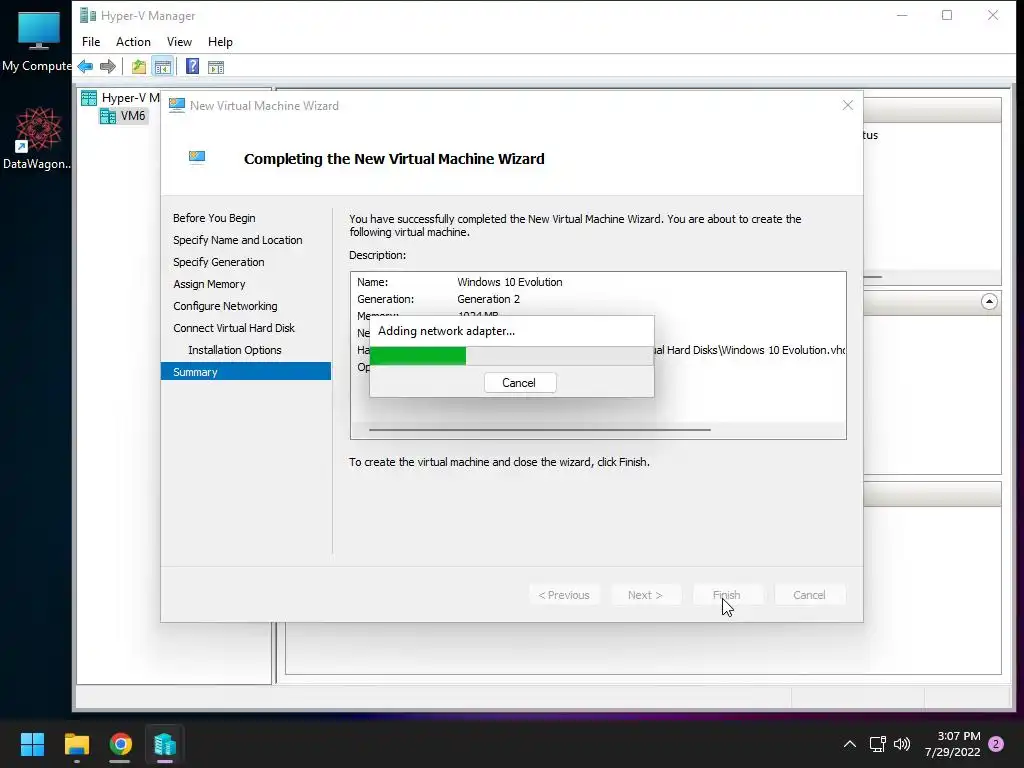This screenshot has width=1024, height=768.
Task: Click the Previous wizard button
Action: (x=564, y=595)
